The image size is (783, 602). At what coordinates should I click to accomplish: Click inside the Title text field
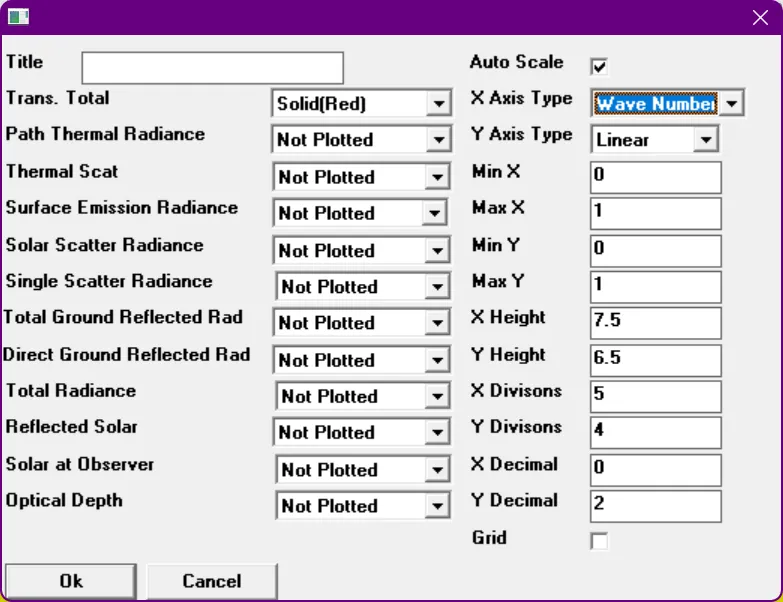(212, 68)
